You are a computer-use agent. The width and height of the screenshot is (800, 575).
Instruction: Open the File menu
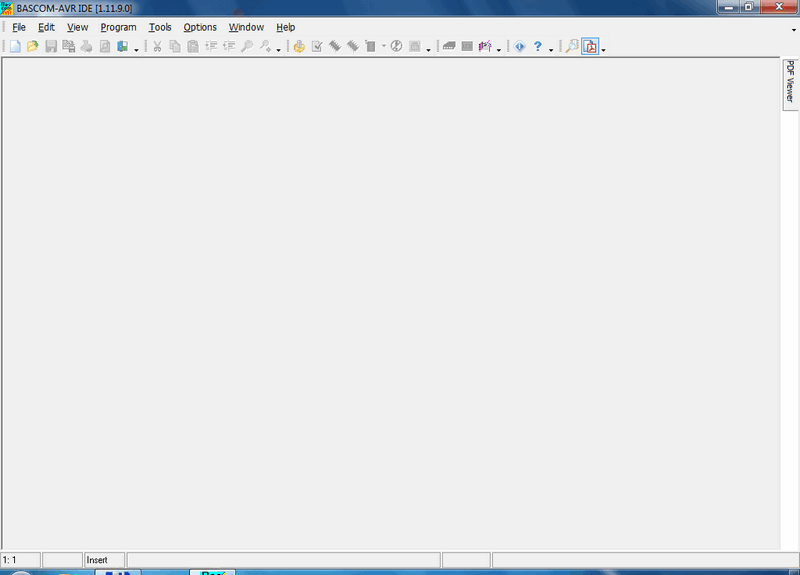19,28
